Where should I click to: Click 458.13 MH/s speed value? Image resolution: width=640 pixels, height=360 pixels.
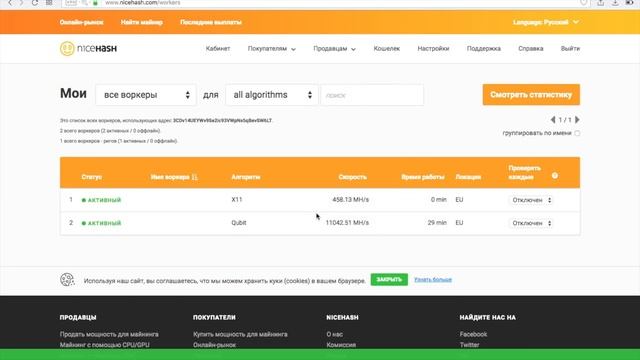point(351,200)
